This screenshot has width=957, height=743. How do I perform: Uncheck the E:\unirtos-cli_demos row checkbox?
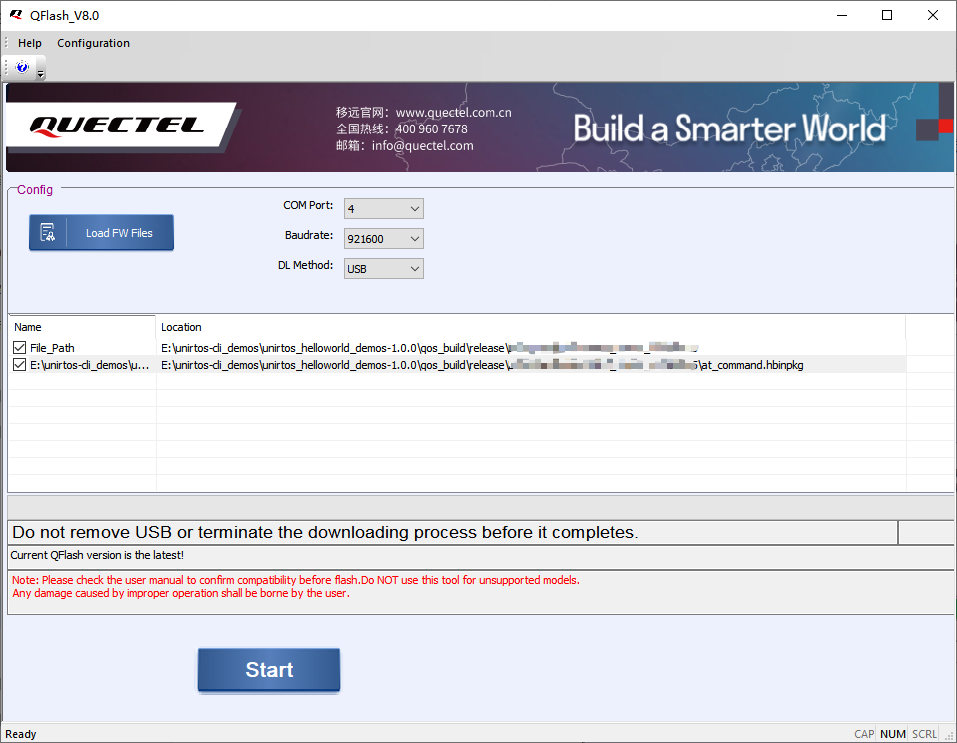(20, 365)
